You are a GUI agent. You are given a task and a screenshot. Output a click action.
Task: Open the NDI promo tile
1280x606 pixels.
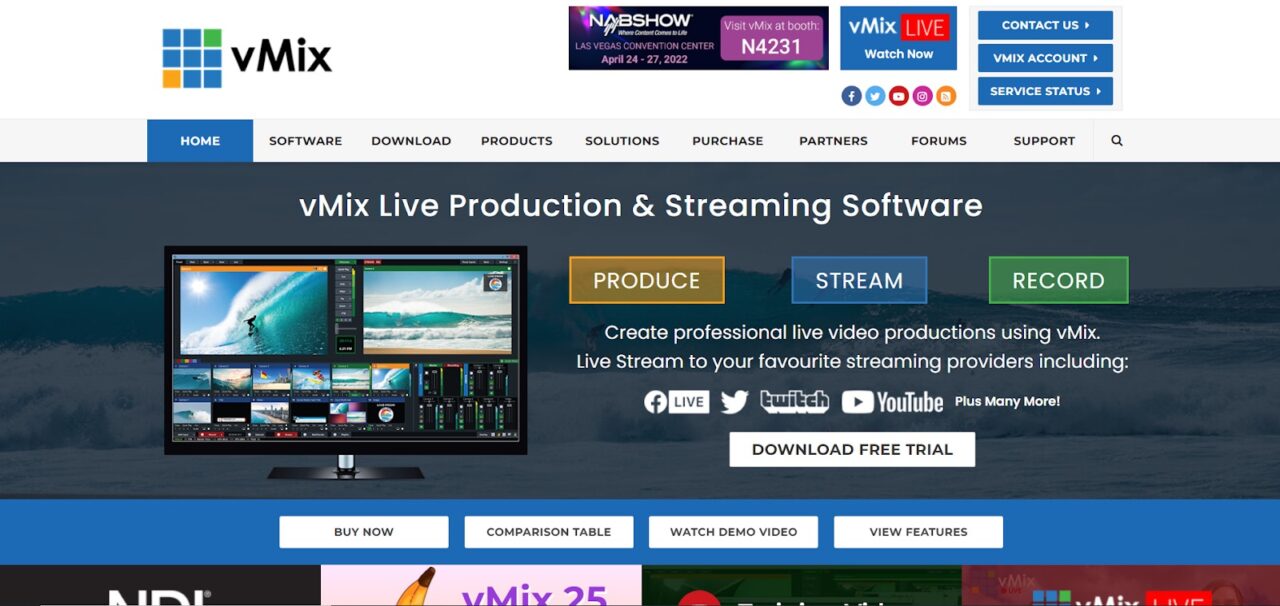(160, 586)
